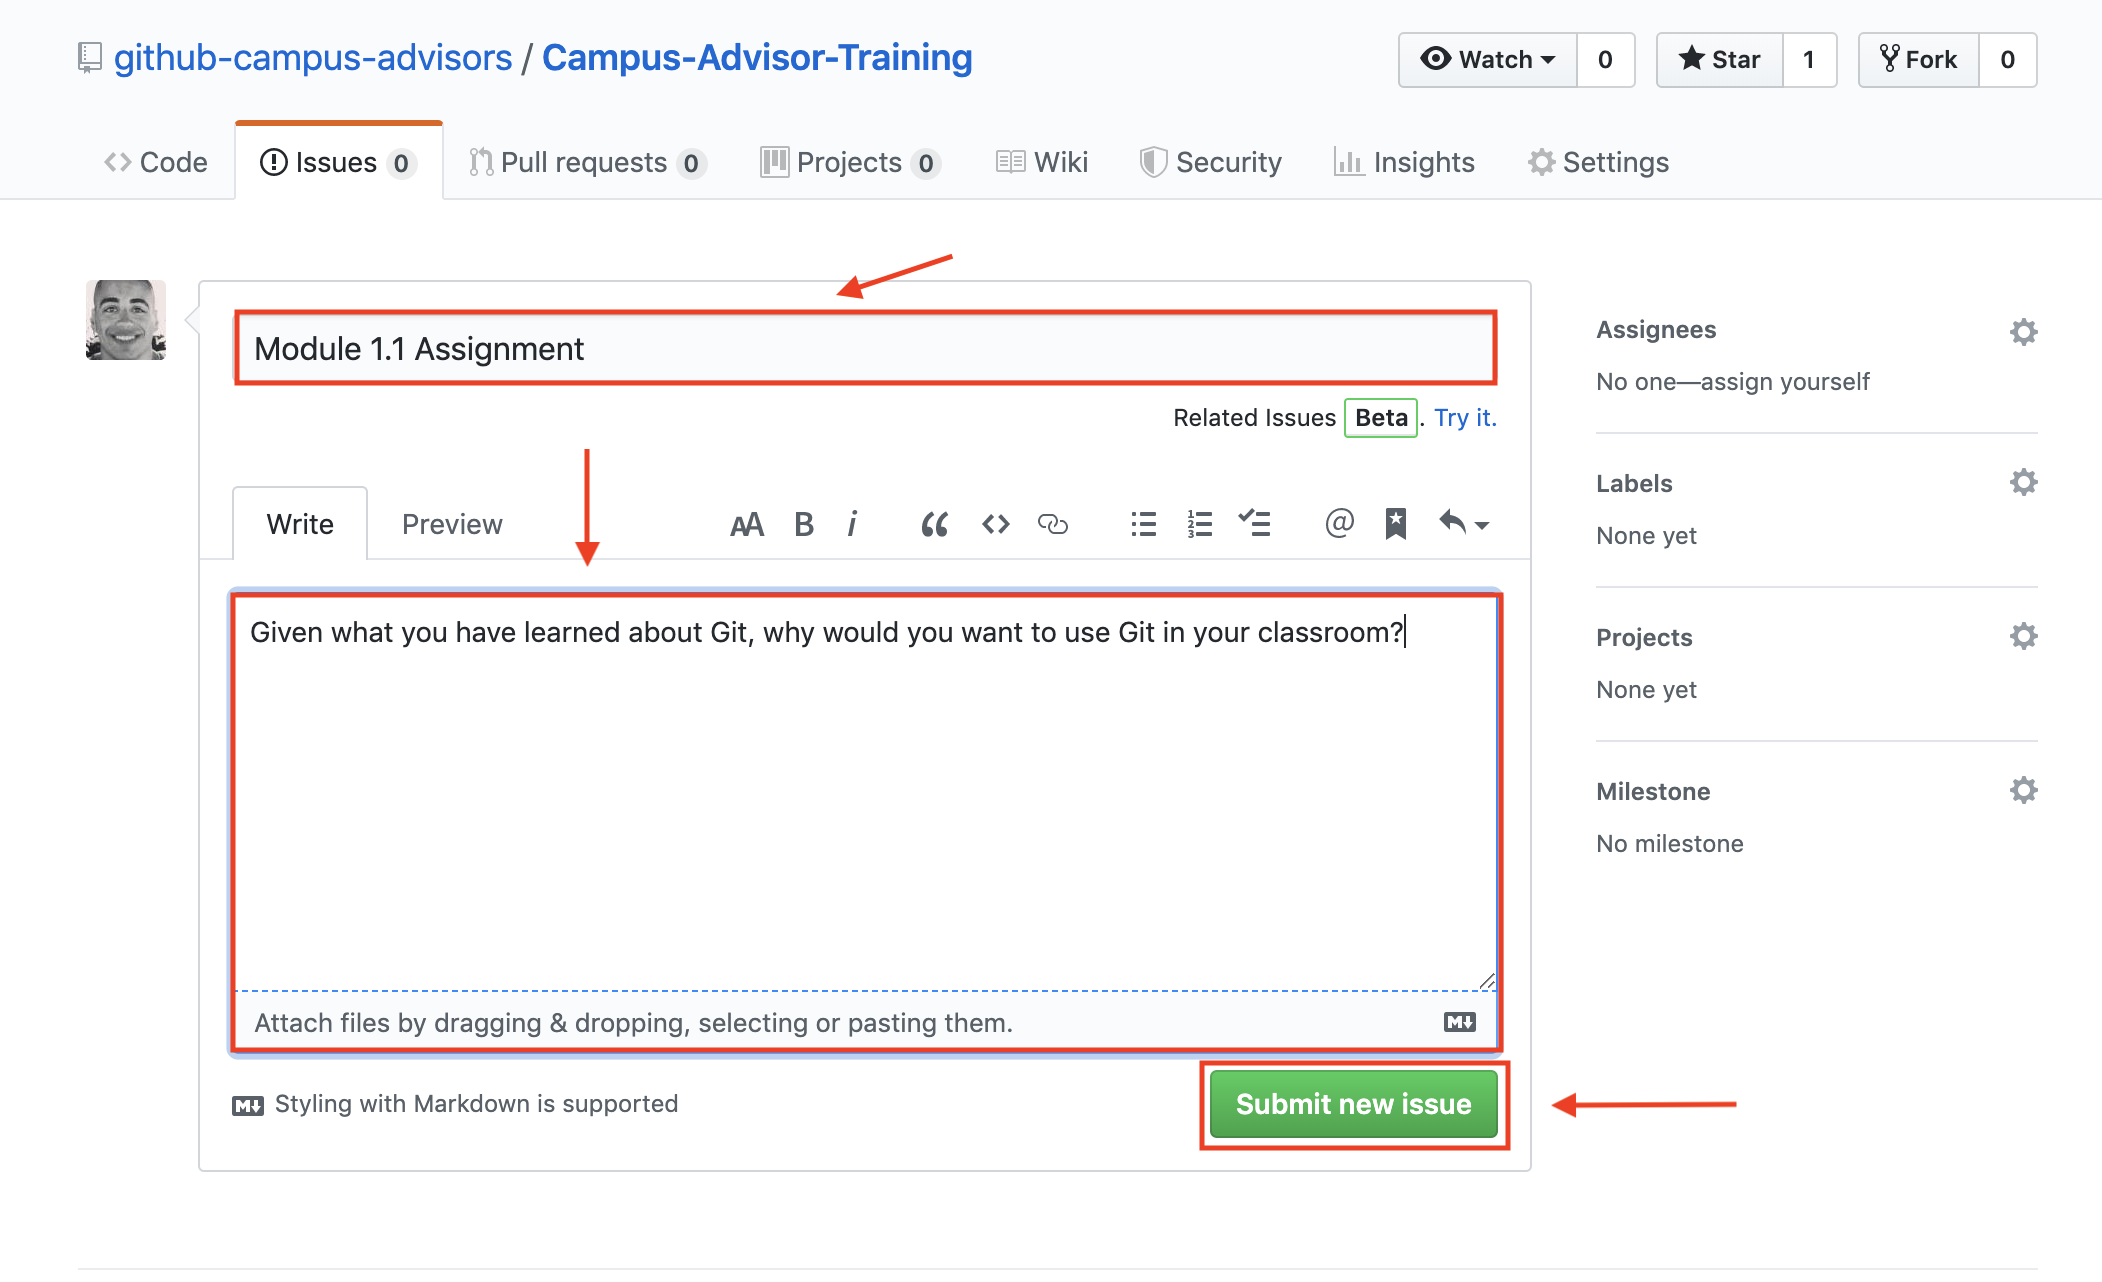Add a numbered list

[1199, 524]
